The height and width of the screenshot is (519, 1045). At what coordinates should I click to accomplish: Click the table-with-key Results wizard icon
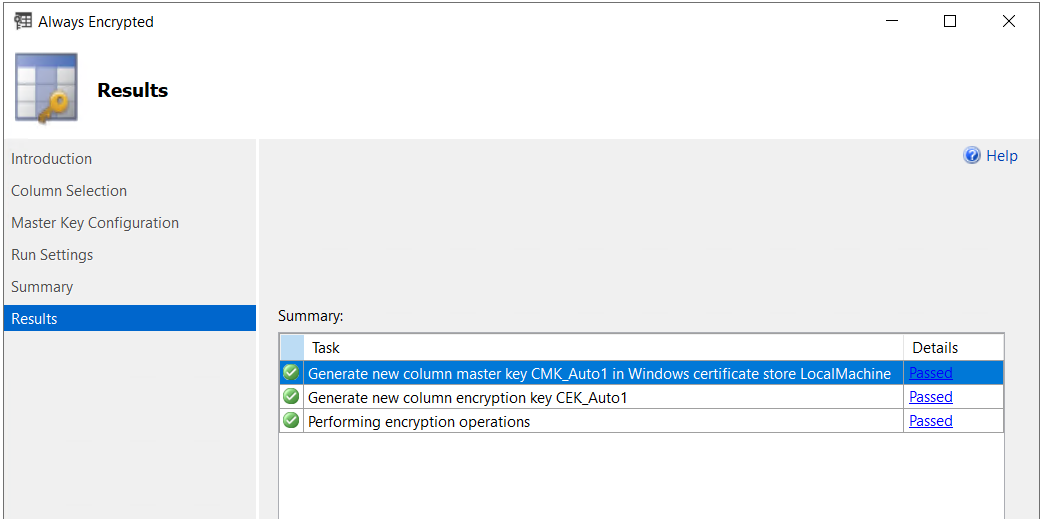[x=46, y=90]
